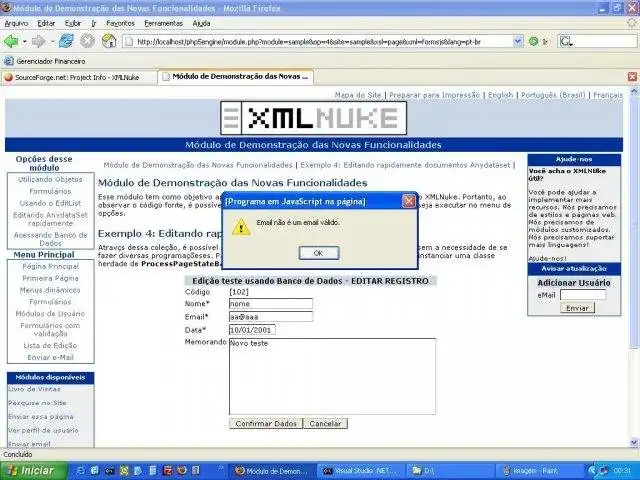Click the Stop loading icon
The image size is (640, 480).
(87, 41)
